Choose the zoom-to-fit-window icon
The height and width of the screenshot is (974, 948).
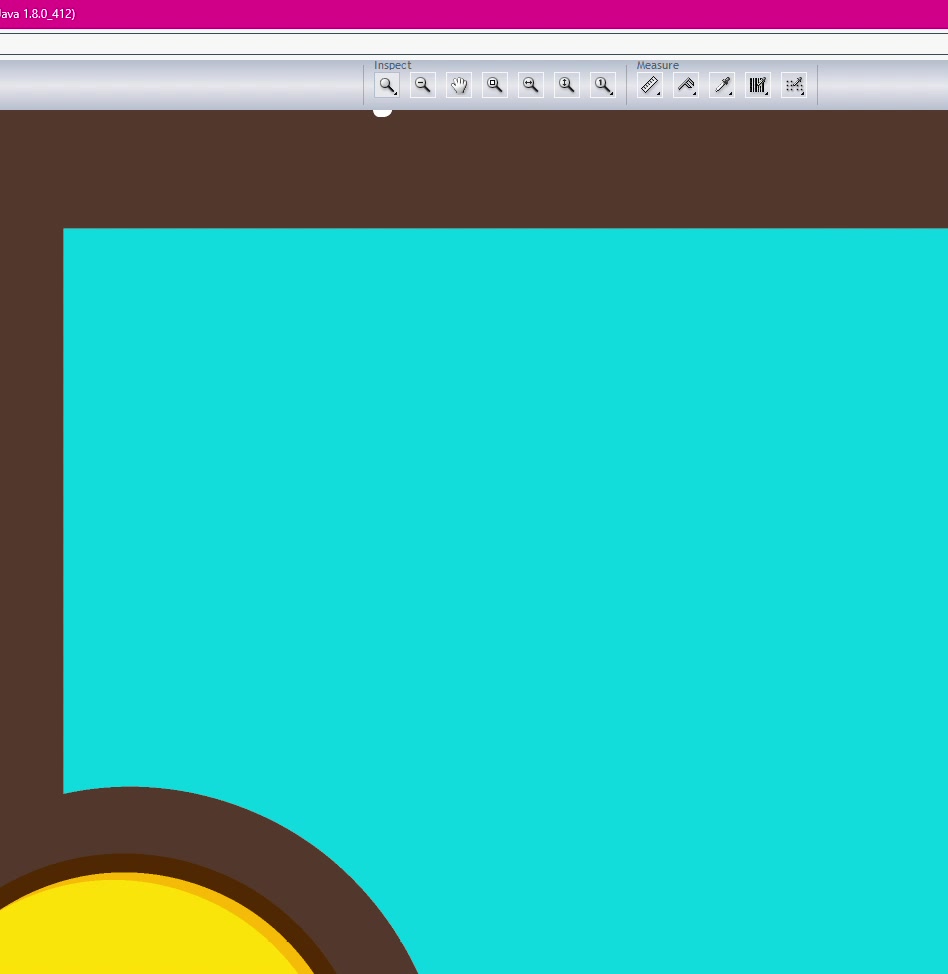tap(494, 85)
